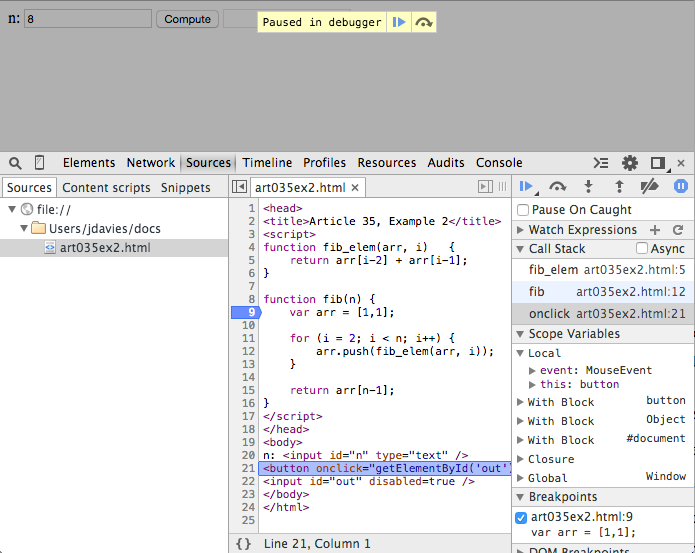Select fib frame in call stack
This screenshot has height=553, width=695.
[603, 292]
